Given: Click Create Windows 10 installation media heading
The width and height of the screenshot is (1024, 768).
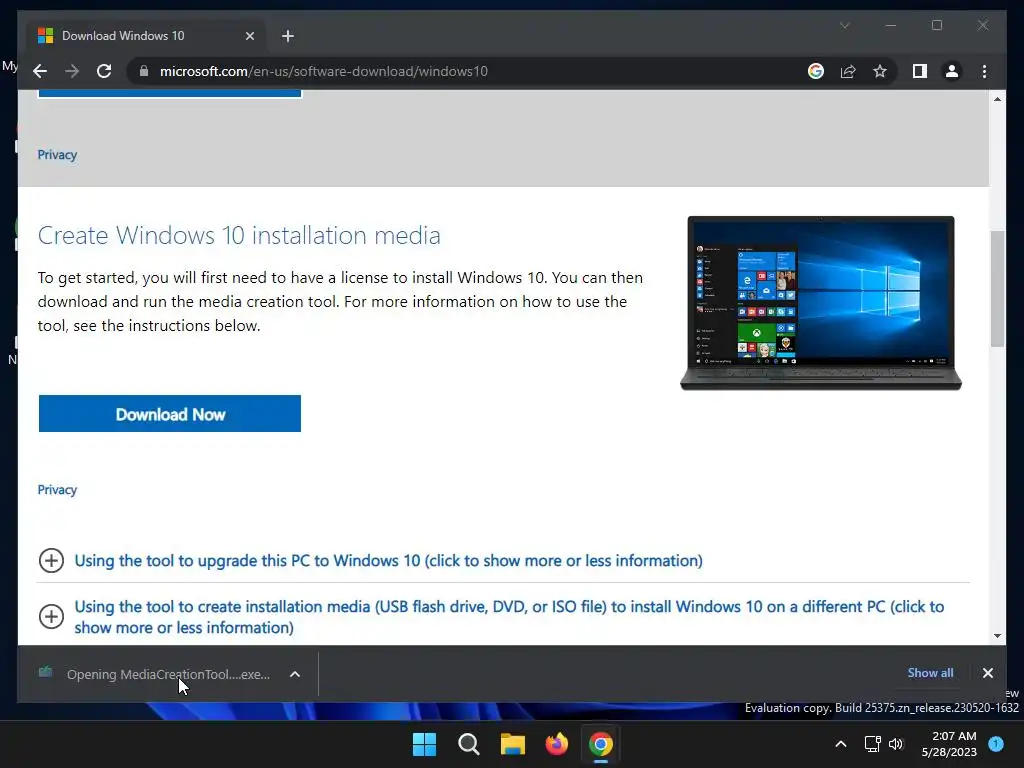Looking at the screenshot, I should [x=239, y=235].
